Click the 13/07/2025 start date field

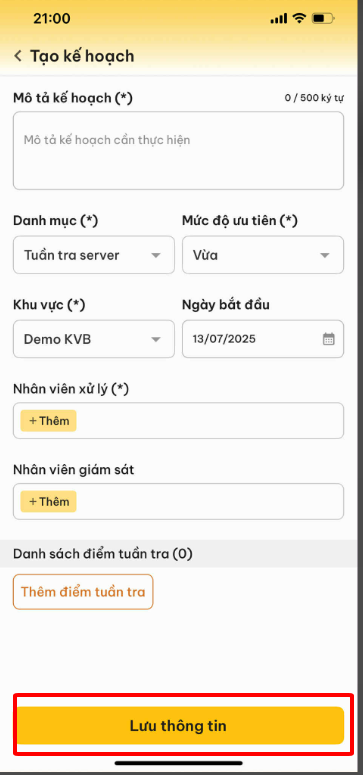click(263, 339)
